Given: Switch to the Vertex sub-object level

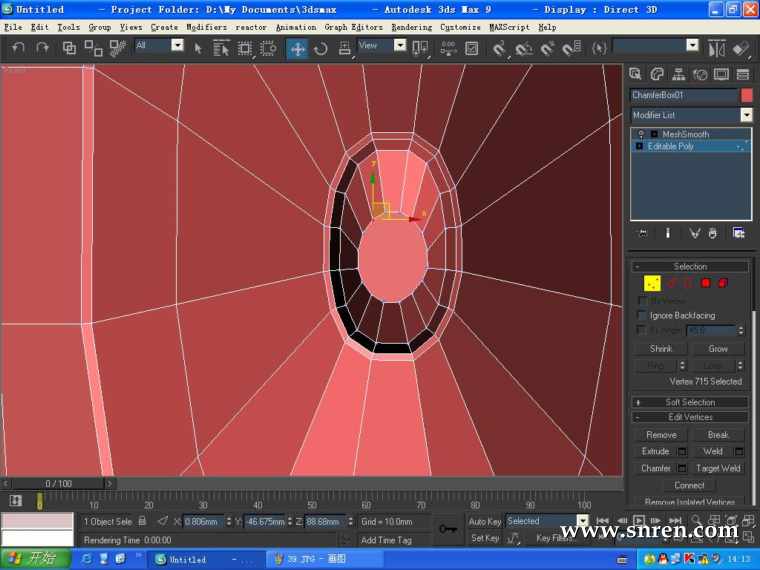Looking at the screenshot, I should click(652, 284).
